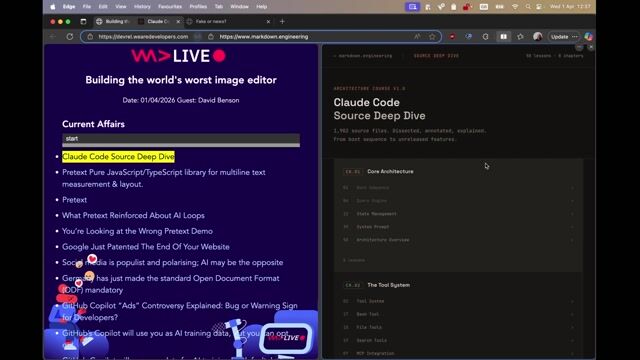640x360 pixels.
Task: Open 'What Pretext Reinforced About AI Loops'
Action: click(133, 216)
